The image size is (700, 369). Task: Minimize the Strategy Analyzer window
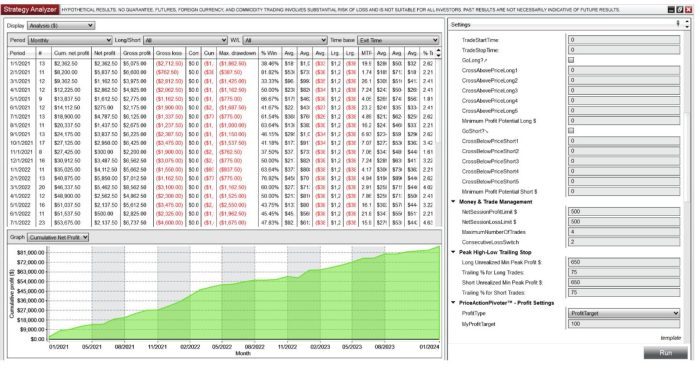point(671,9)
